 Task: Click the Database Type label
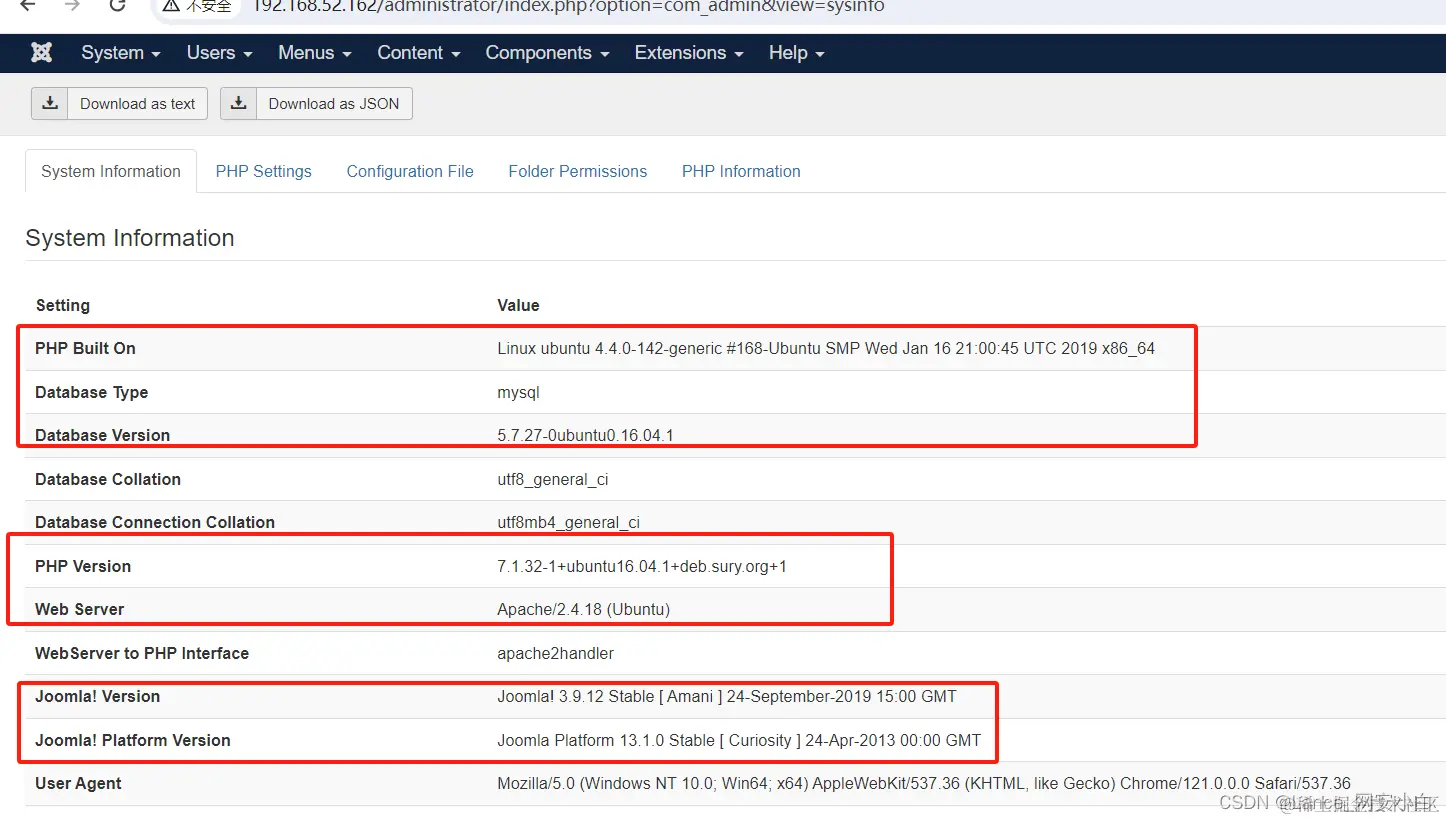(91, 392)
